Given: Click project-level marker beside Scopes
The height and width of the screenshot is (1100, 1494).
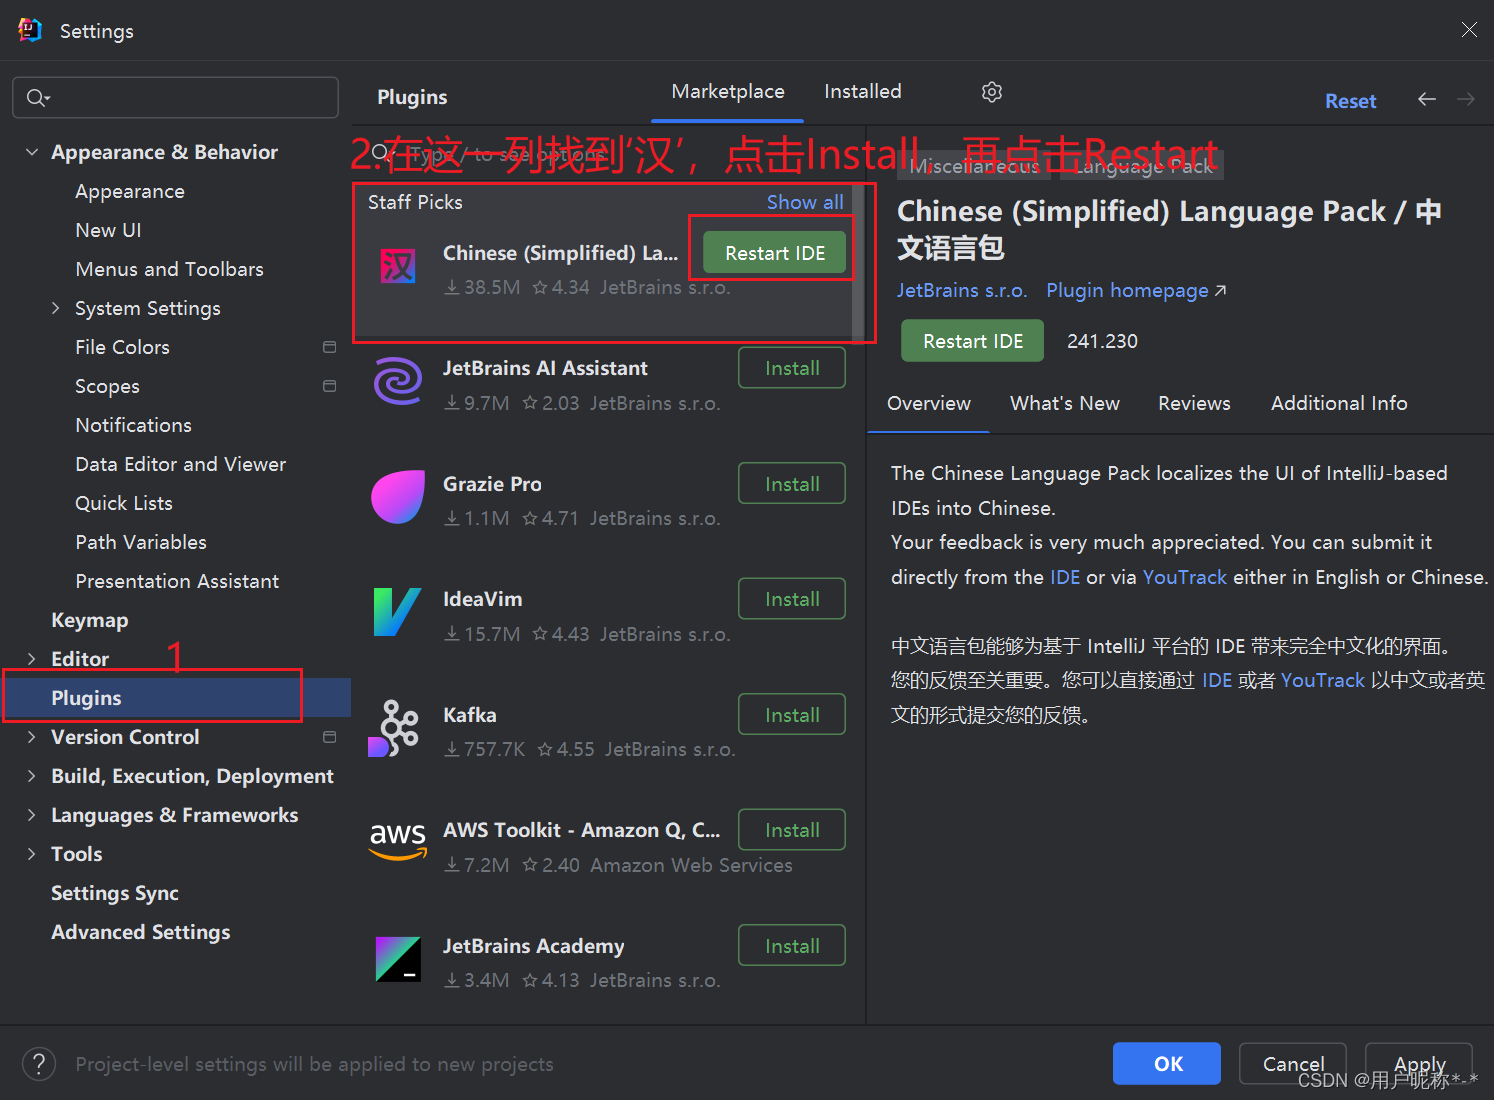Looking at the screenshot, I should 329,386.
